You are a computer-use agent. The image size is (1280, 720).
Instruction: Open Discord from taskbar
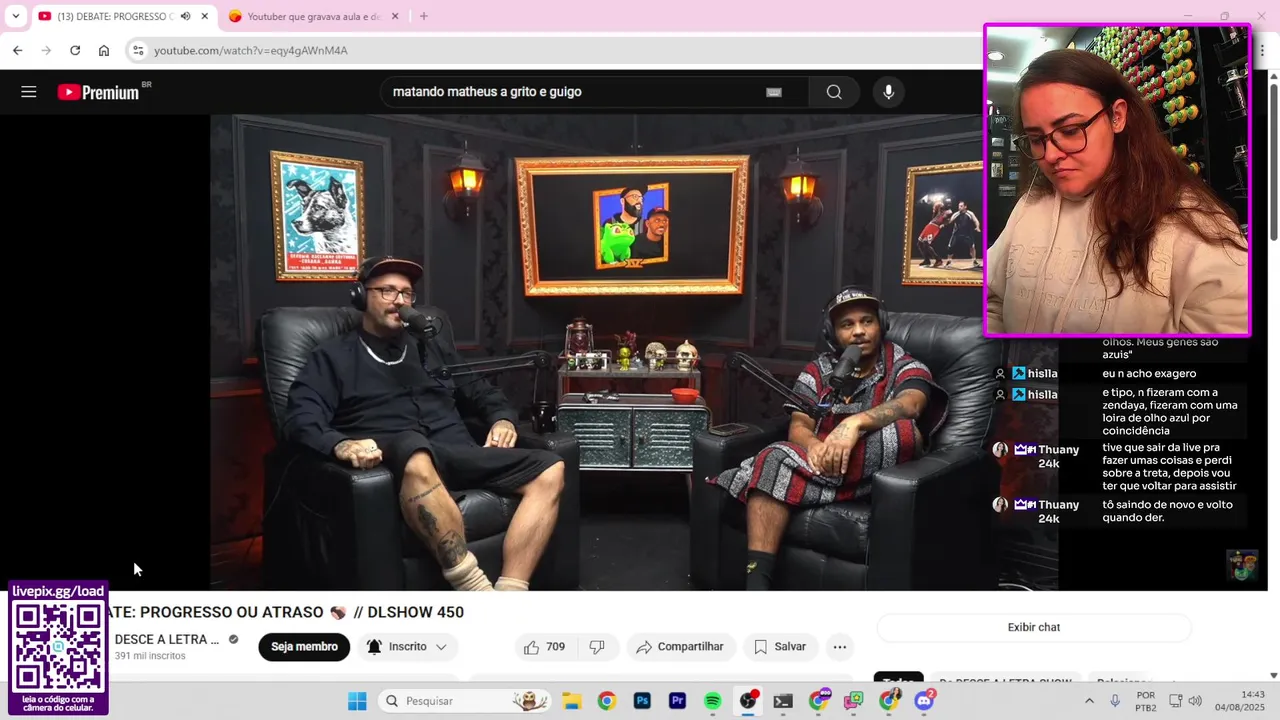click(x=924, y=701)
